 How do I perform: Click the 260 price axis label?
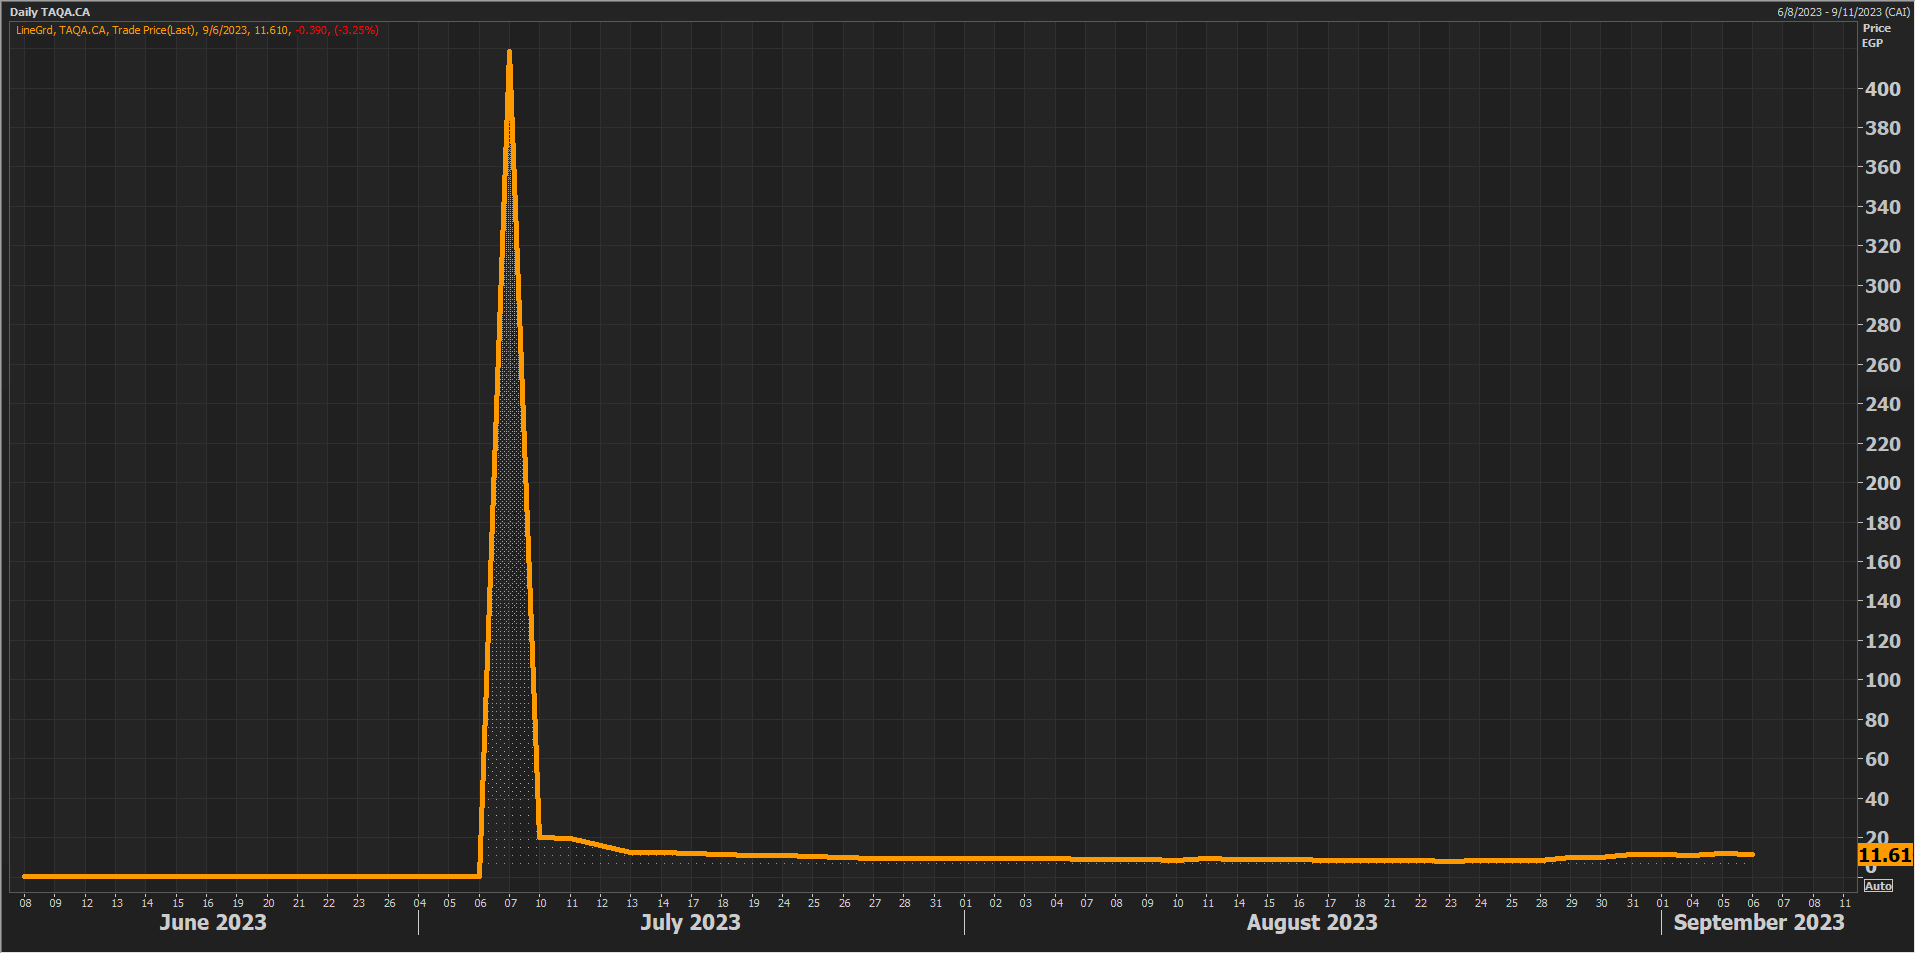tap(1882, 365)
